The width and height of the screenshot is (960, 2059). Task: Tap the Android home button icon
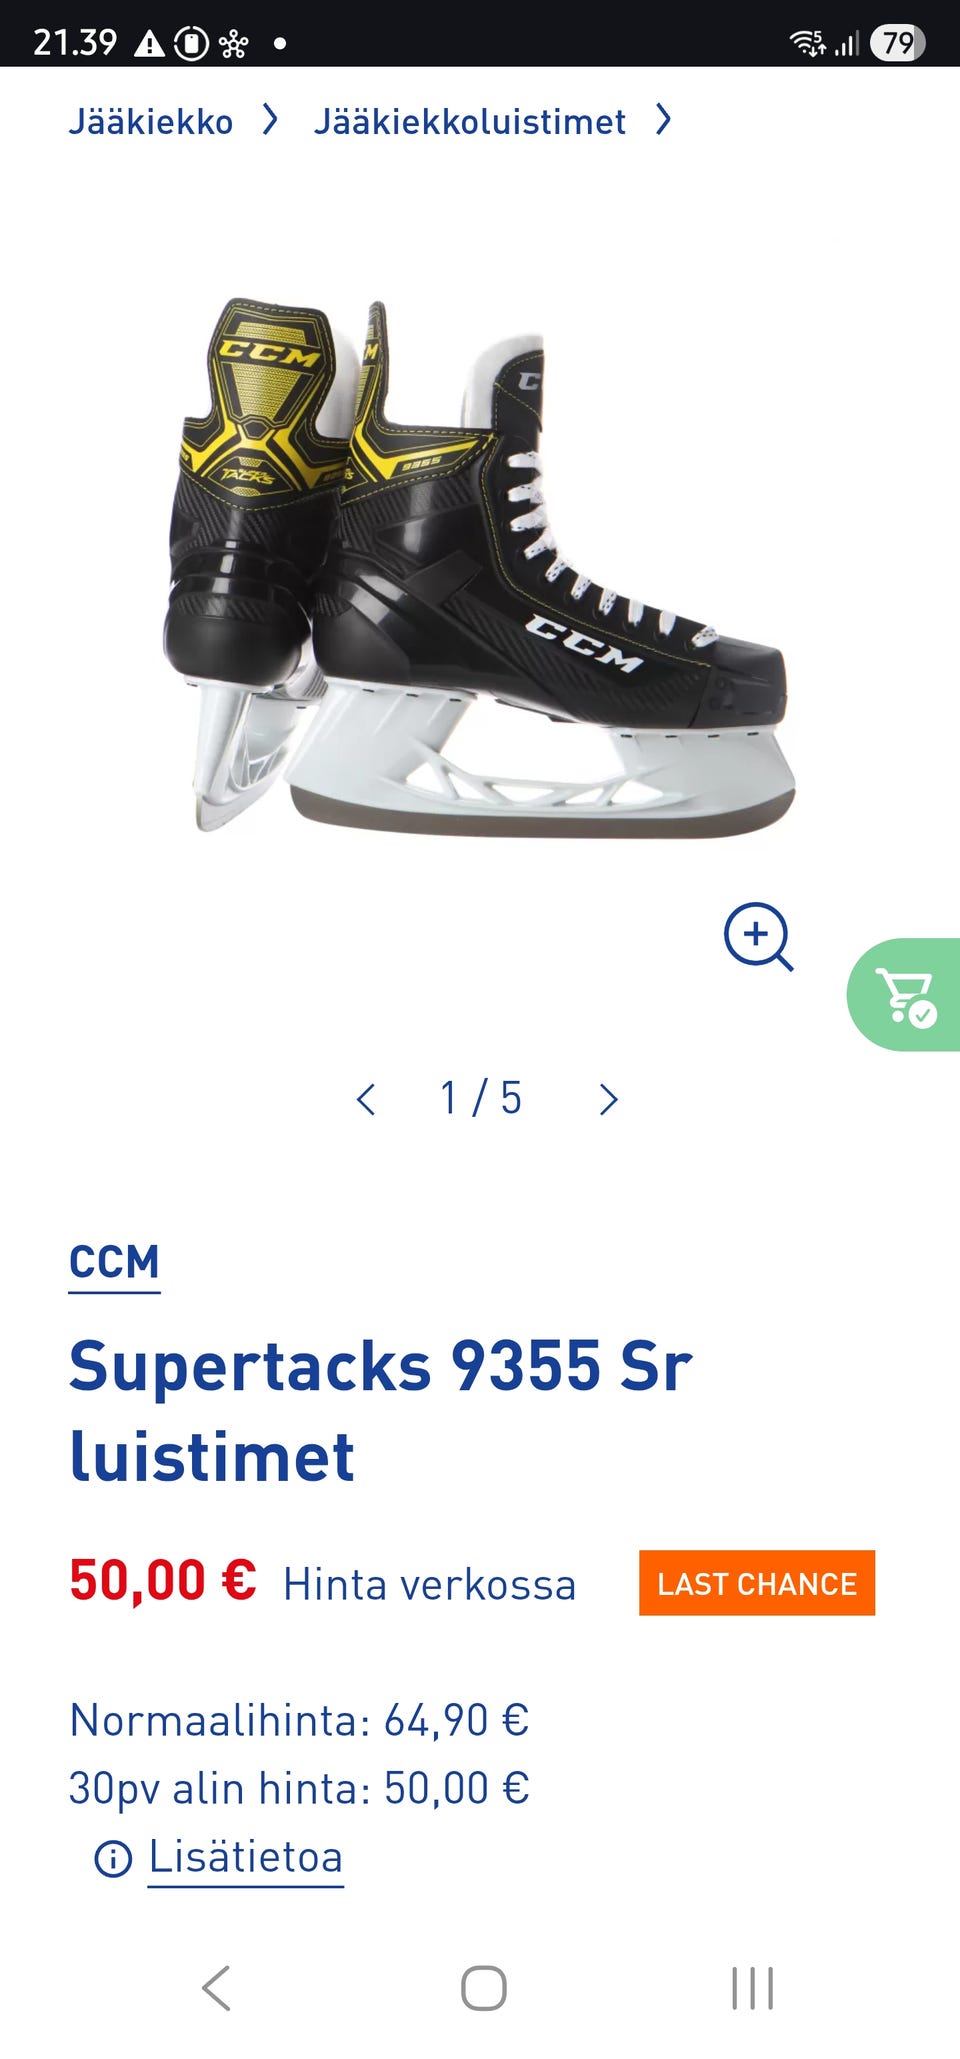pyautogui.click(x=483, y=1987)
